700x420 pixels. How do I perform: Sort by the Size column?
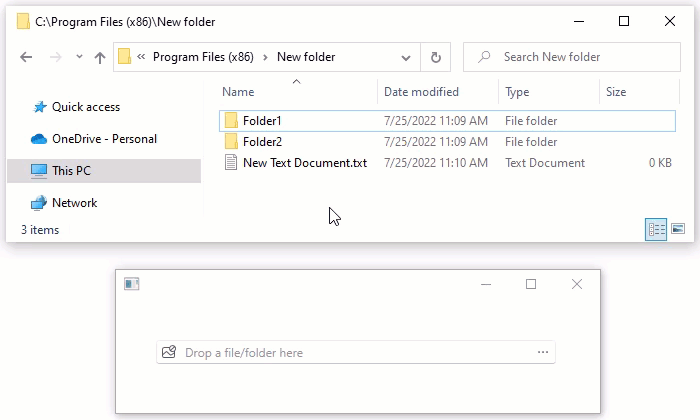coord(616,92)
